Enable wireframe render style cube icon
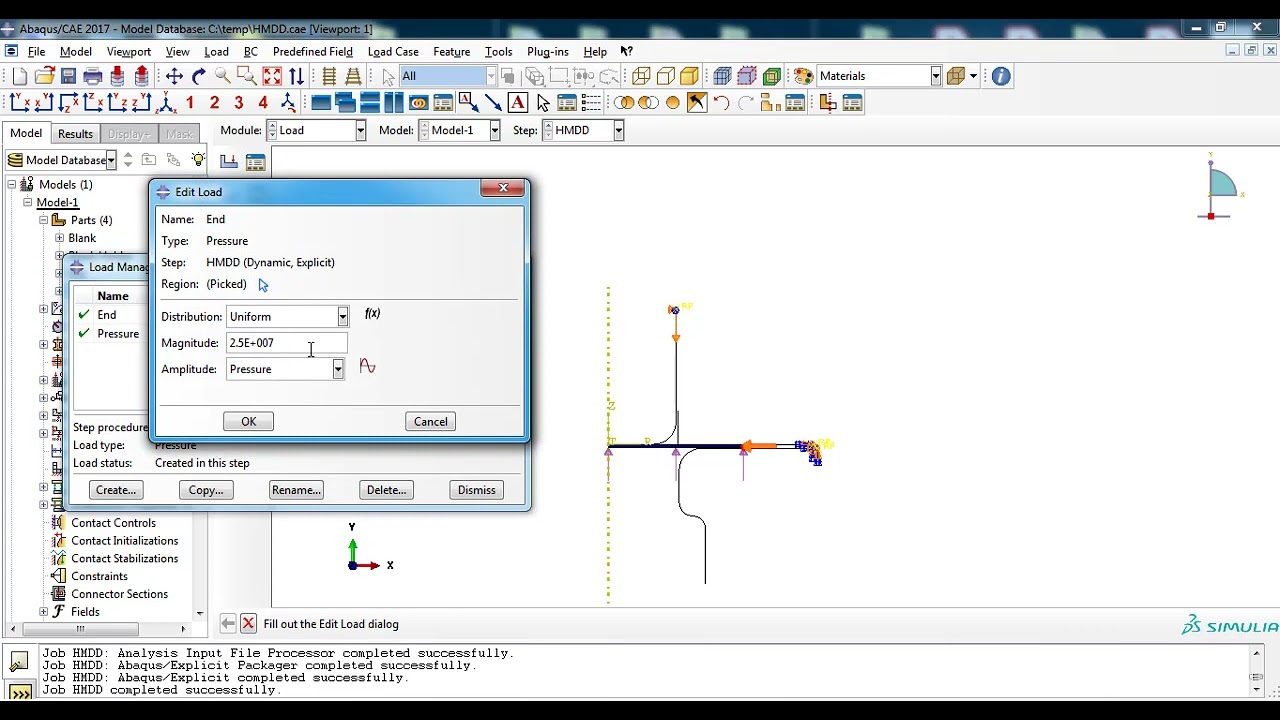Screen dimensions: 1280x720 641,76
